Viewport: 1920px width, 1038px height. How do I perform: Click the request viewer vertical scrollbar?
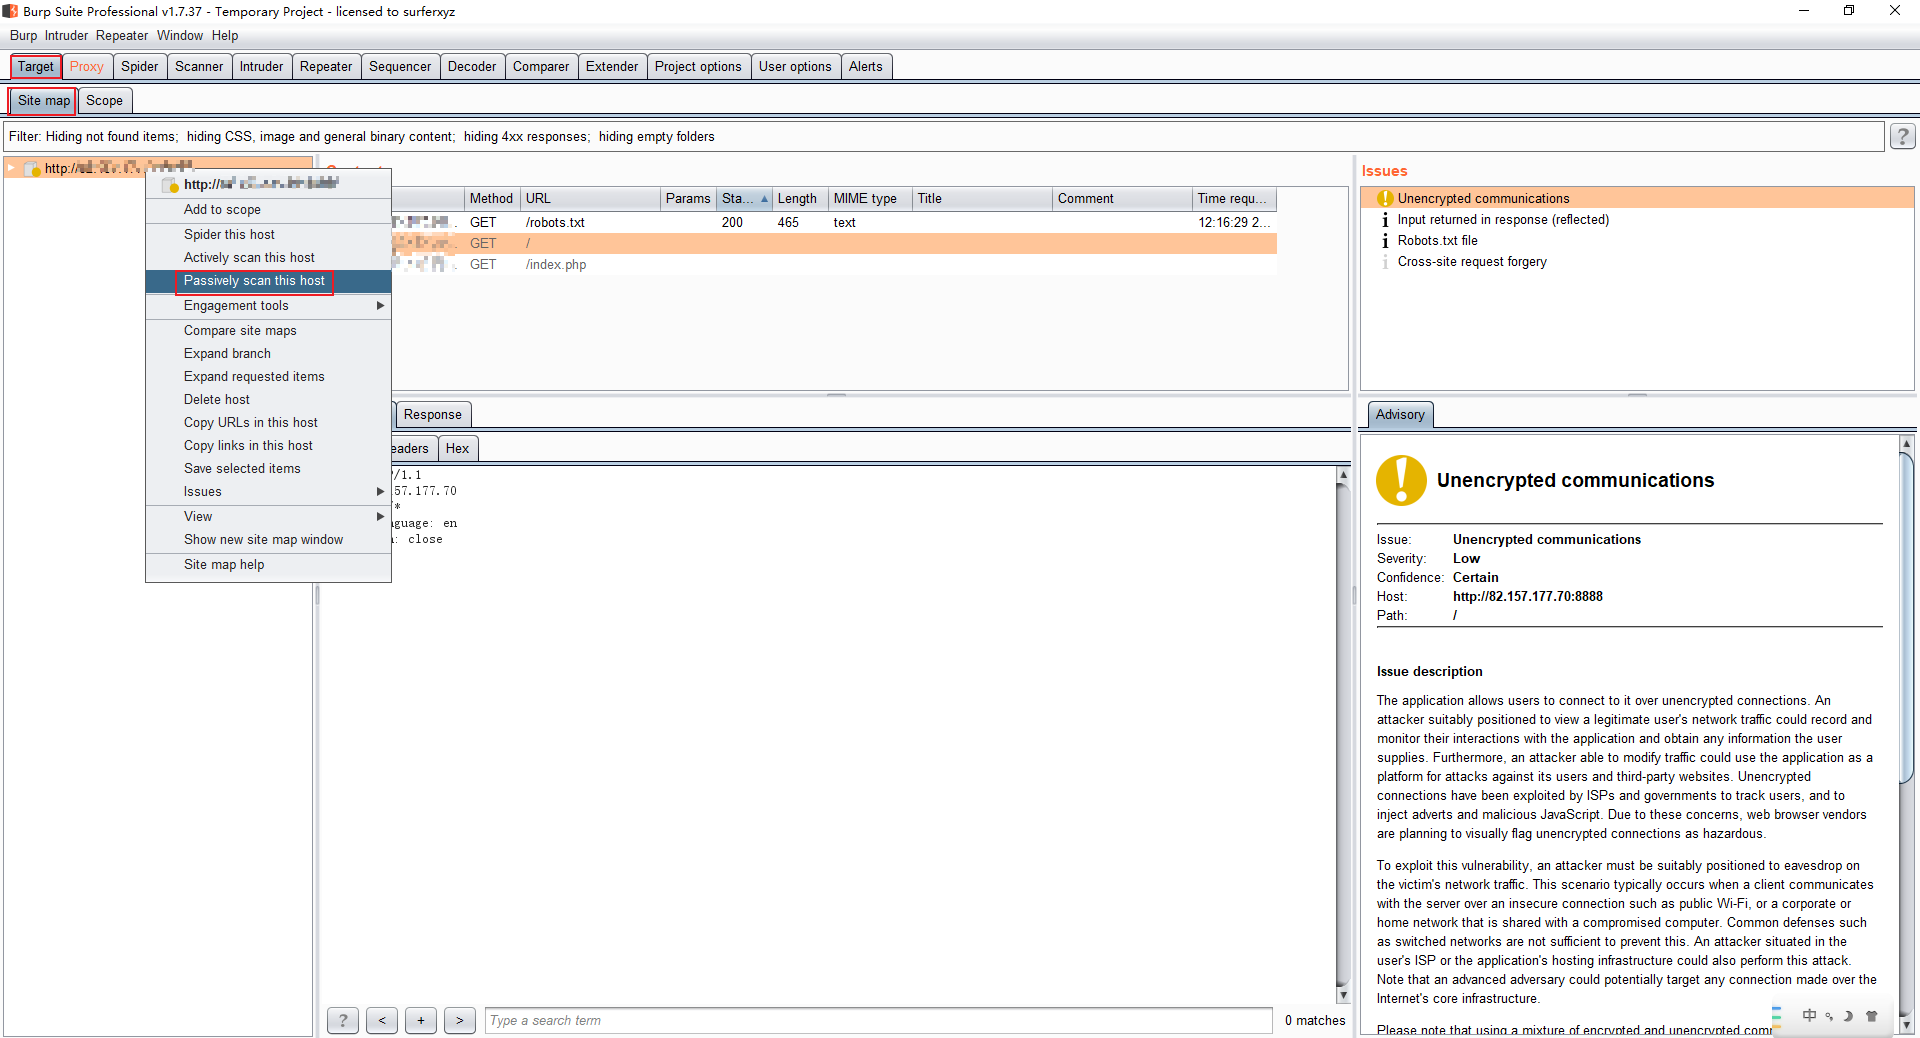[x=1343, y=735]
